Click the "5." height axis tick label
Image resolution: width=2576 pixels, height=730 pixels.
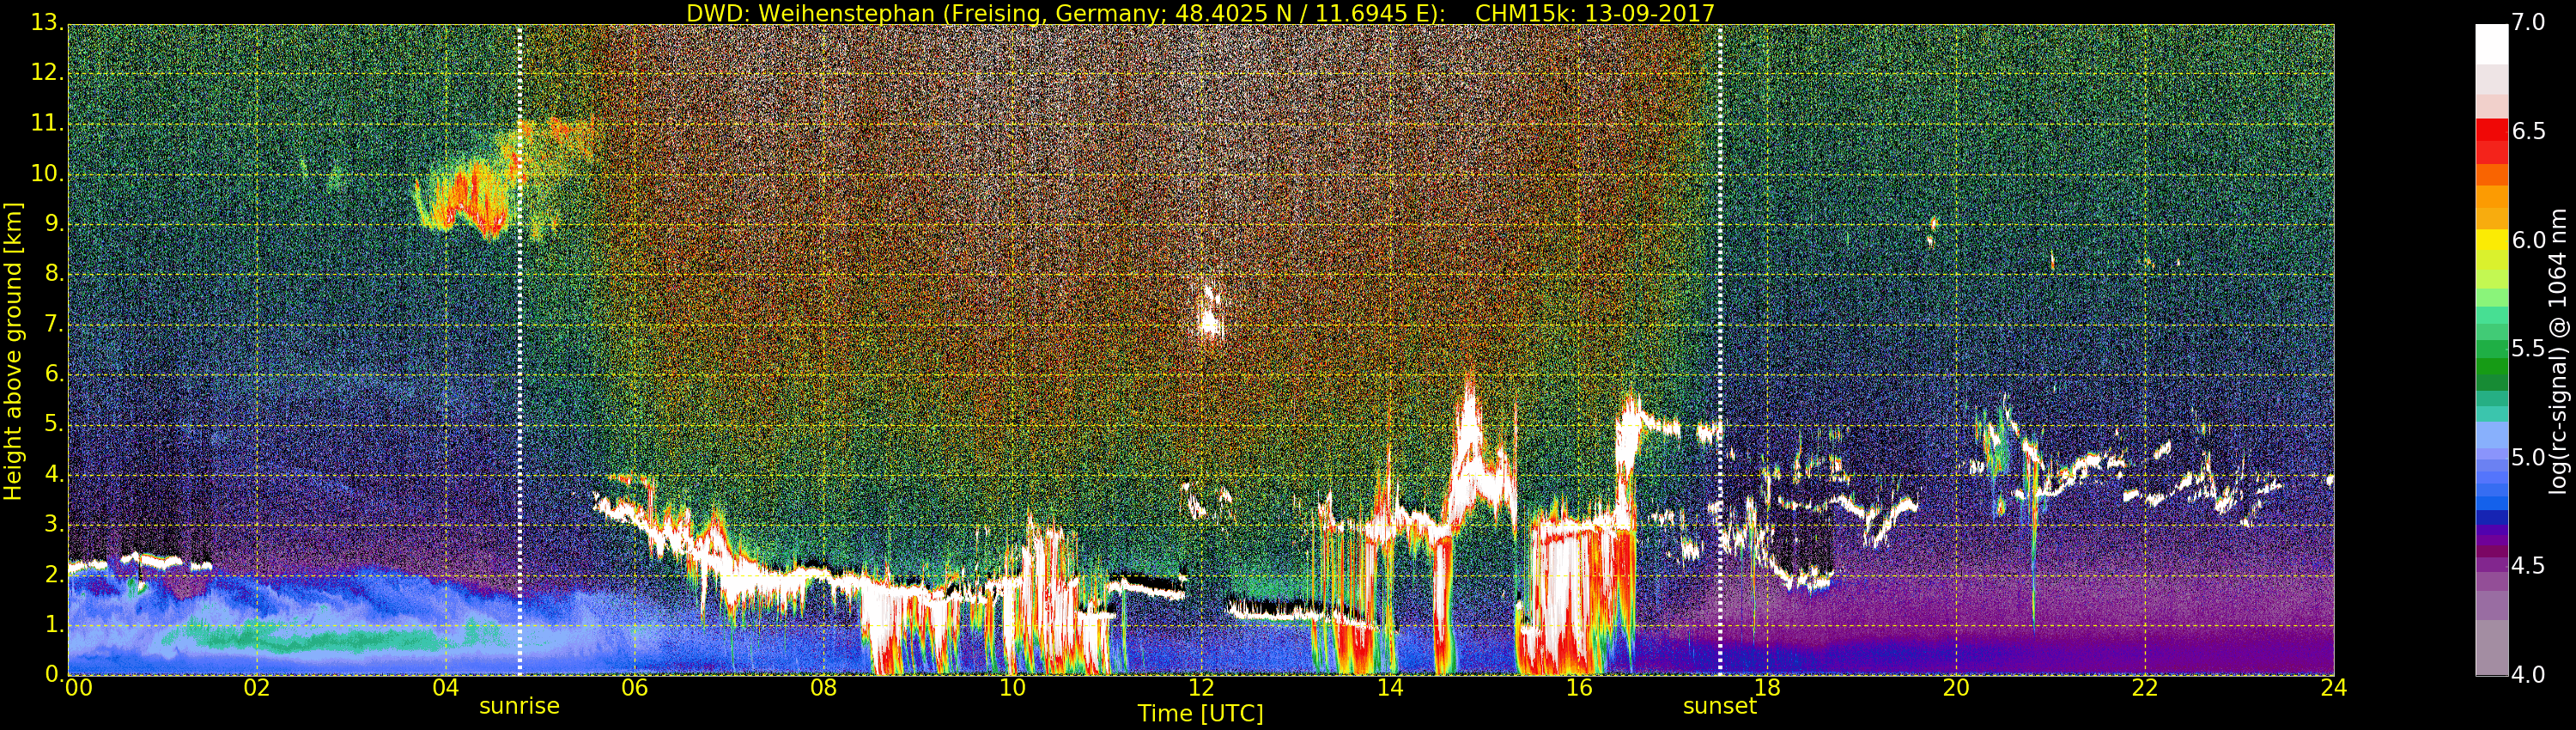(52, 424)
